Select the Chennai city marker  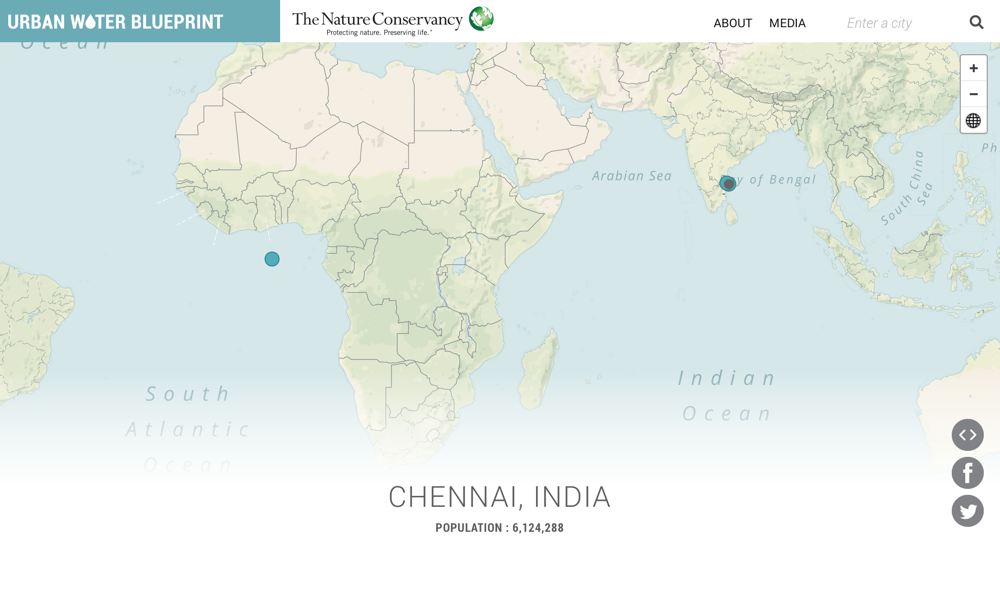tap(728, 184)
